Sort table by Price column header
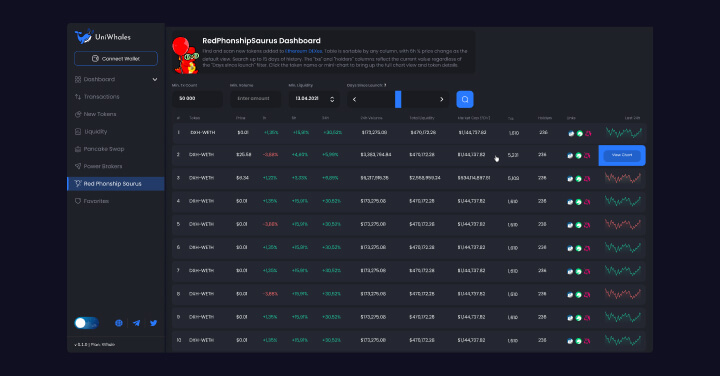This screenshot has height=376, width=720. click(241, 118)
